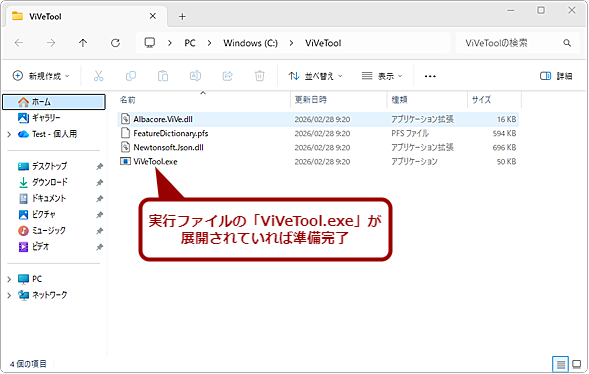Screen dimensions: 589x374
Task: Click Windows (C:) in the breadcrumb
Action: point(250,43)
